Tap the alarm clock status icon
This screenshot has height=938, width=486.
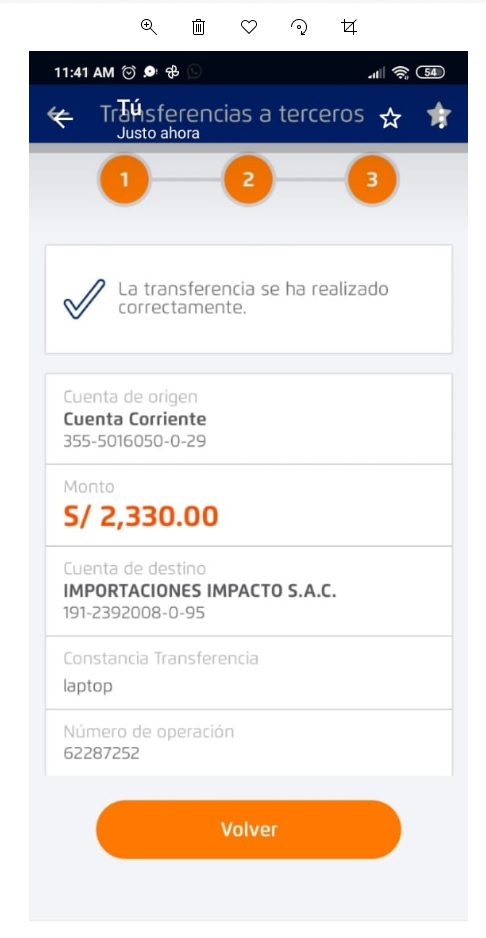(x=129, y=72)
